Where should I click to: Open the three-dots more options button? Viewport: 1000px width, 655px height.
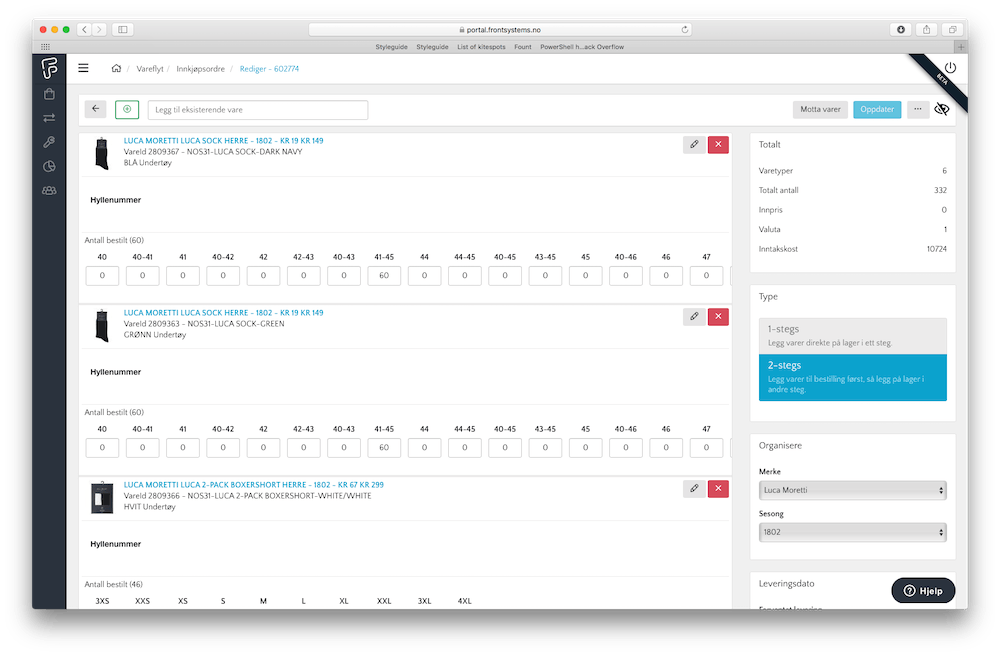tap(918, 109)
